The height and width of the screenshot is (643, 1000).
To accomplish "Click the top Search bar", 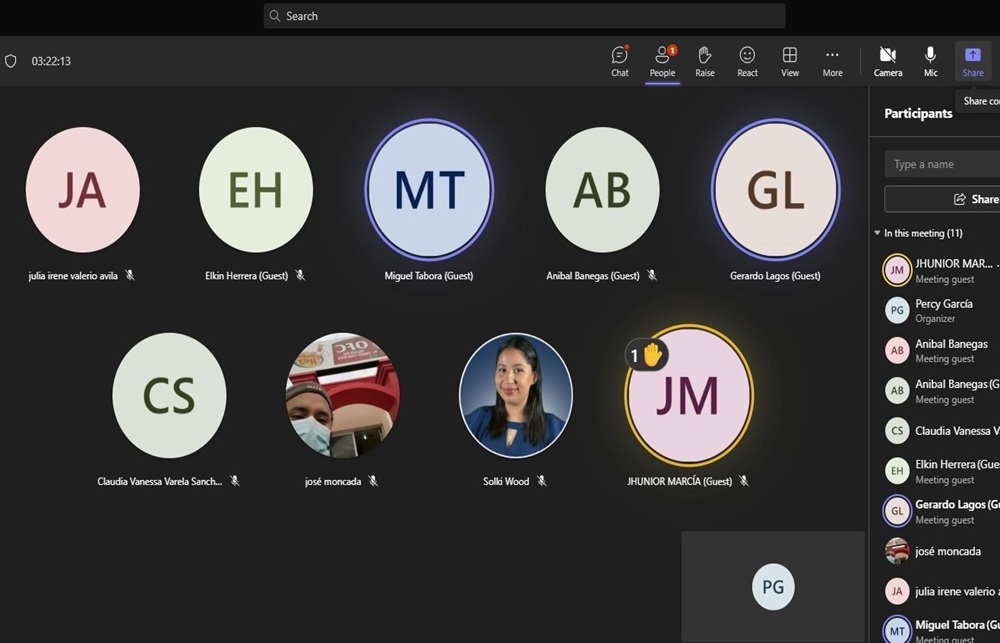I will (524, 16).
